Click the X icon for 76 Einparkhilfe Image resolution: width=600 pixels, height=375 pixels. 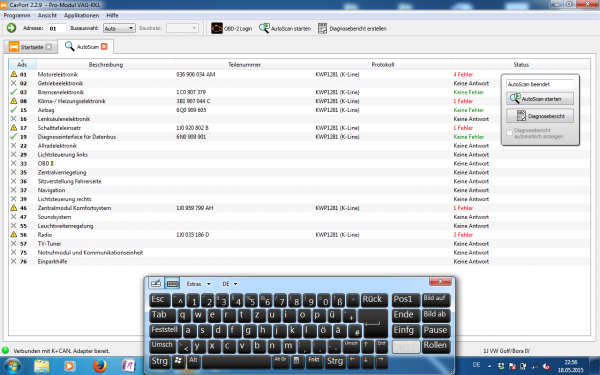(x=13, y=261)
